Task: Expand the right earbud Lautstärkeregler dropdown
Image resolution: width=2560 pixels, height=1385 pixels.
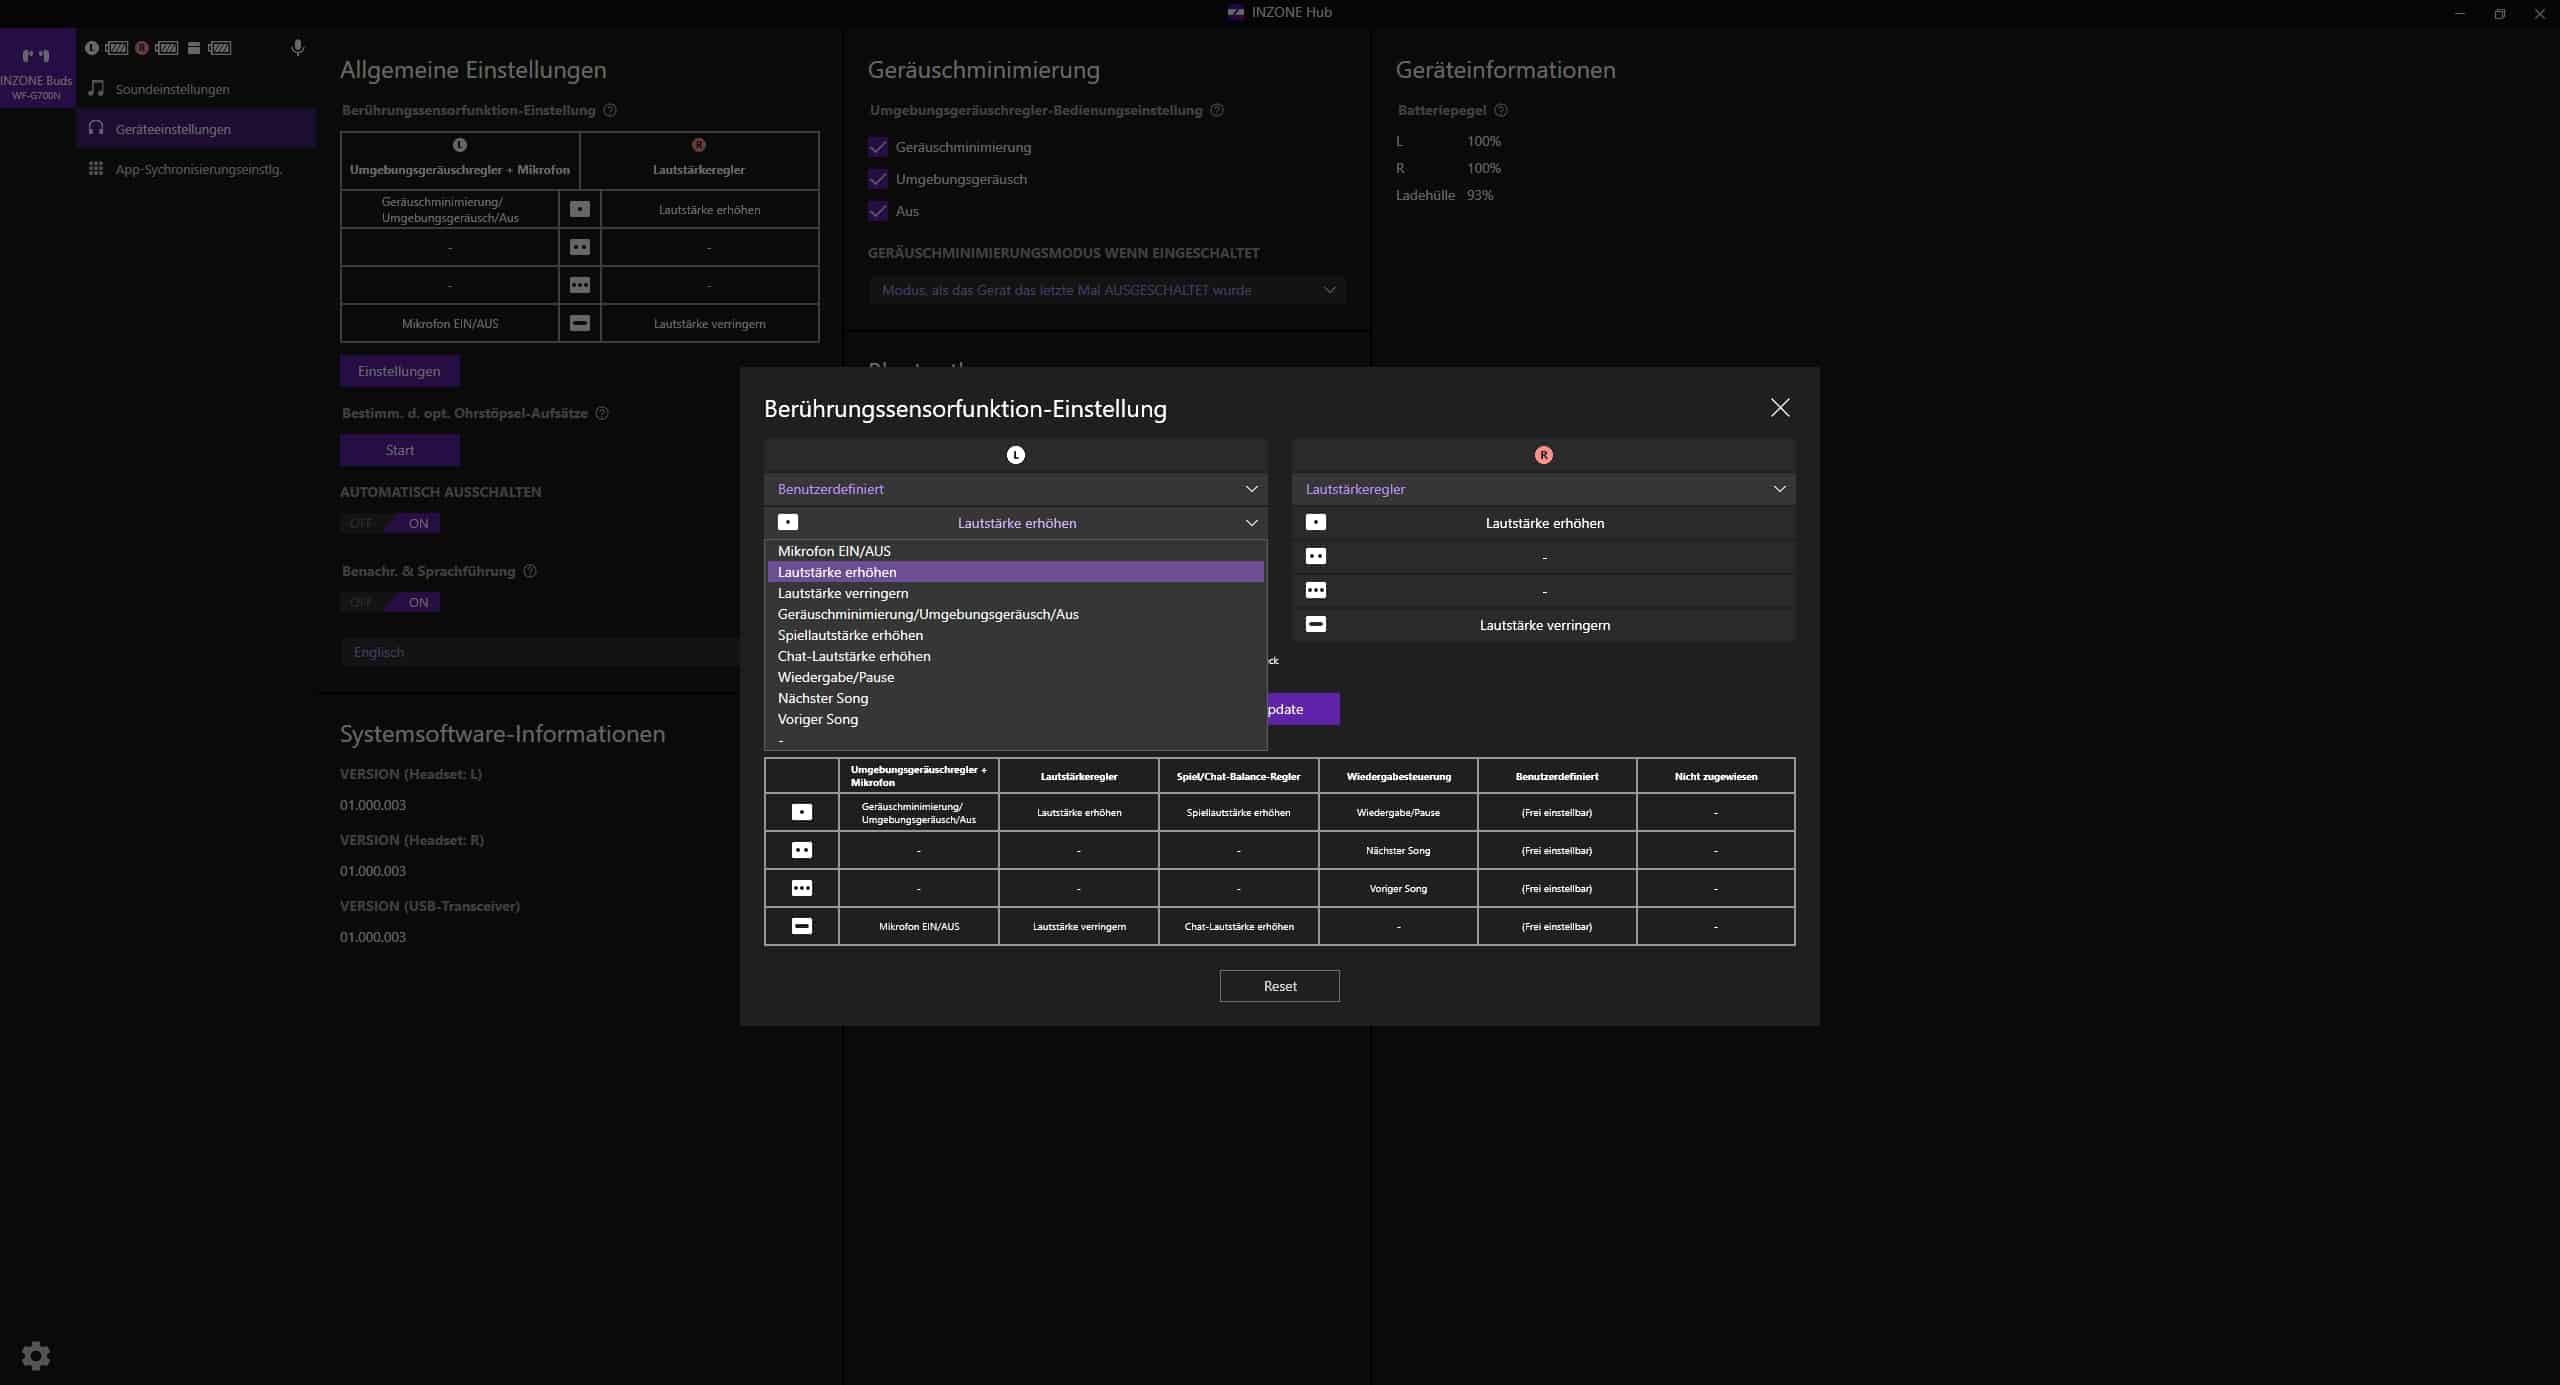Action: pyautogui.click(x=1543, y=489)
